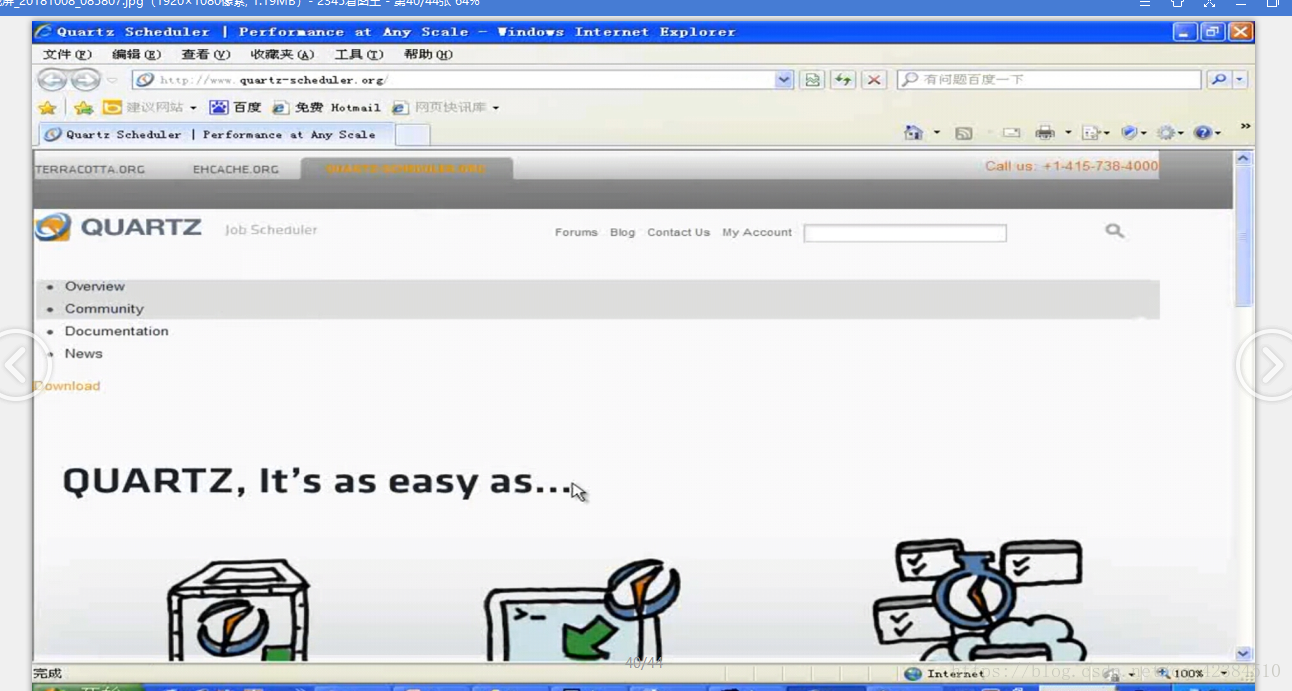Open the 收藏夹(A) menu
1292x691 pixels.
click(282, 55)
